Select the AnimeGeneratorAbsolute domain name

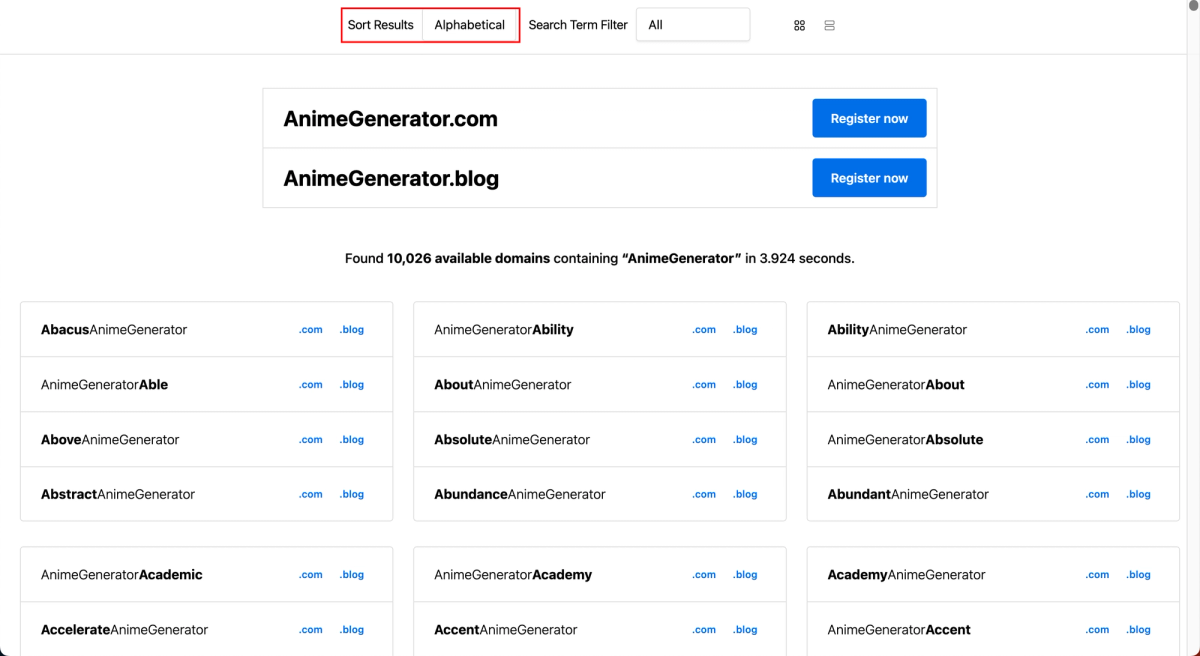(x=905, y=440)
